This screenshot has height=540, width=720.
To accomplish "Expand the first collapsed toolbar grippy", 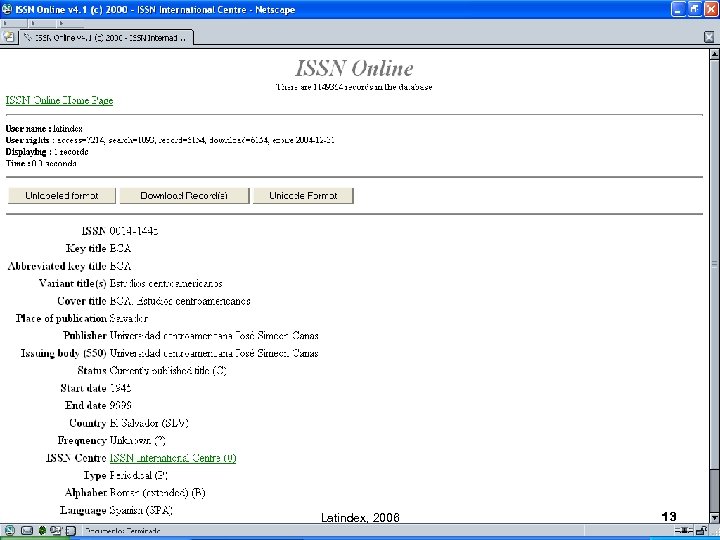I will click(x=14, y=23).
